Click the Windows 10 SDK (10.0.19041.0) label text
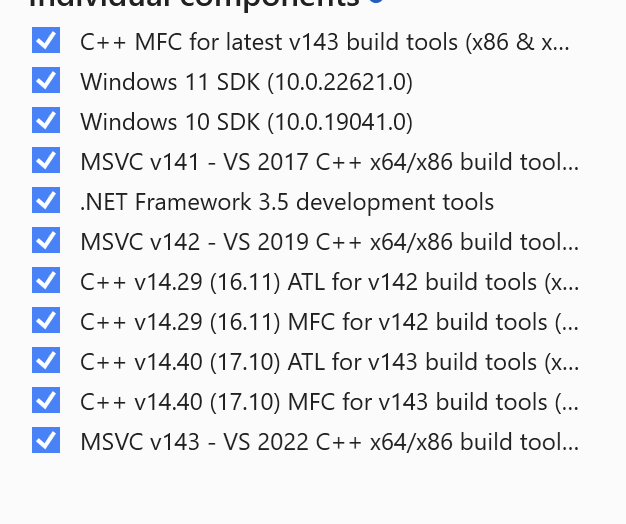626x524 pixels. (x=246, y=122)
